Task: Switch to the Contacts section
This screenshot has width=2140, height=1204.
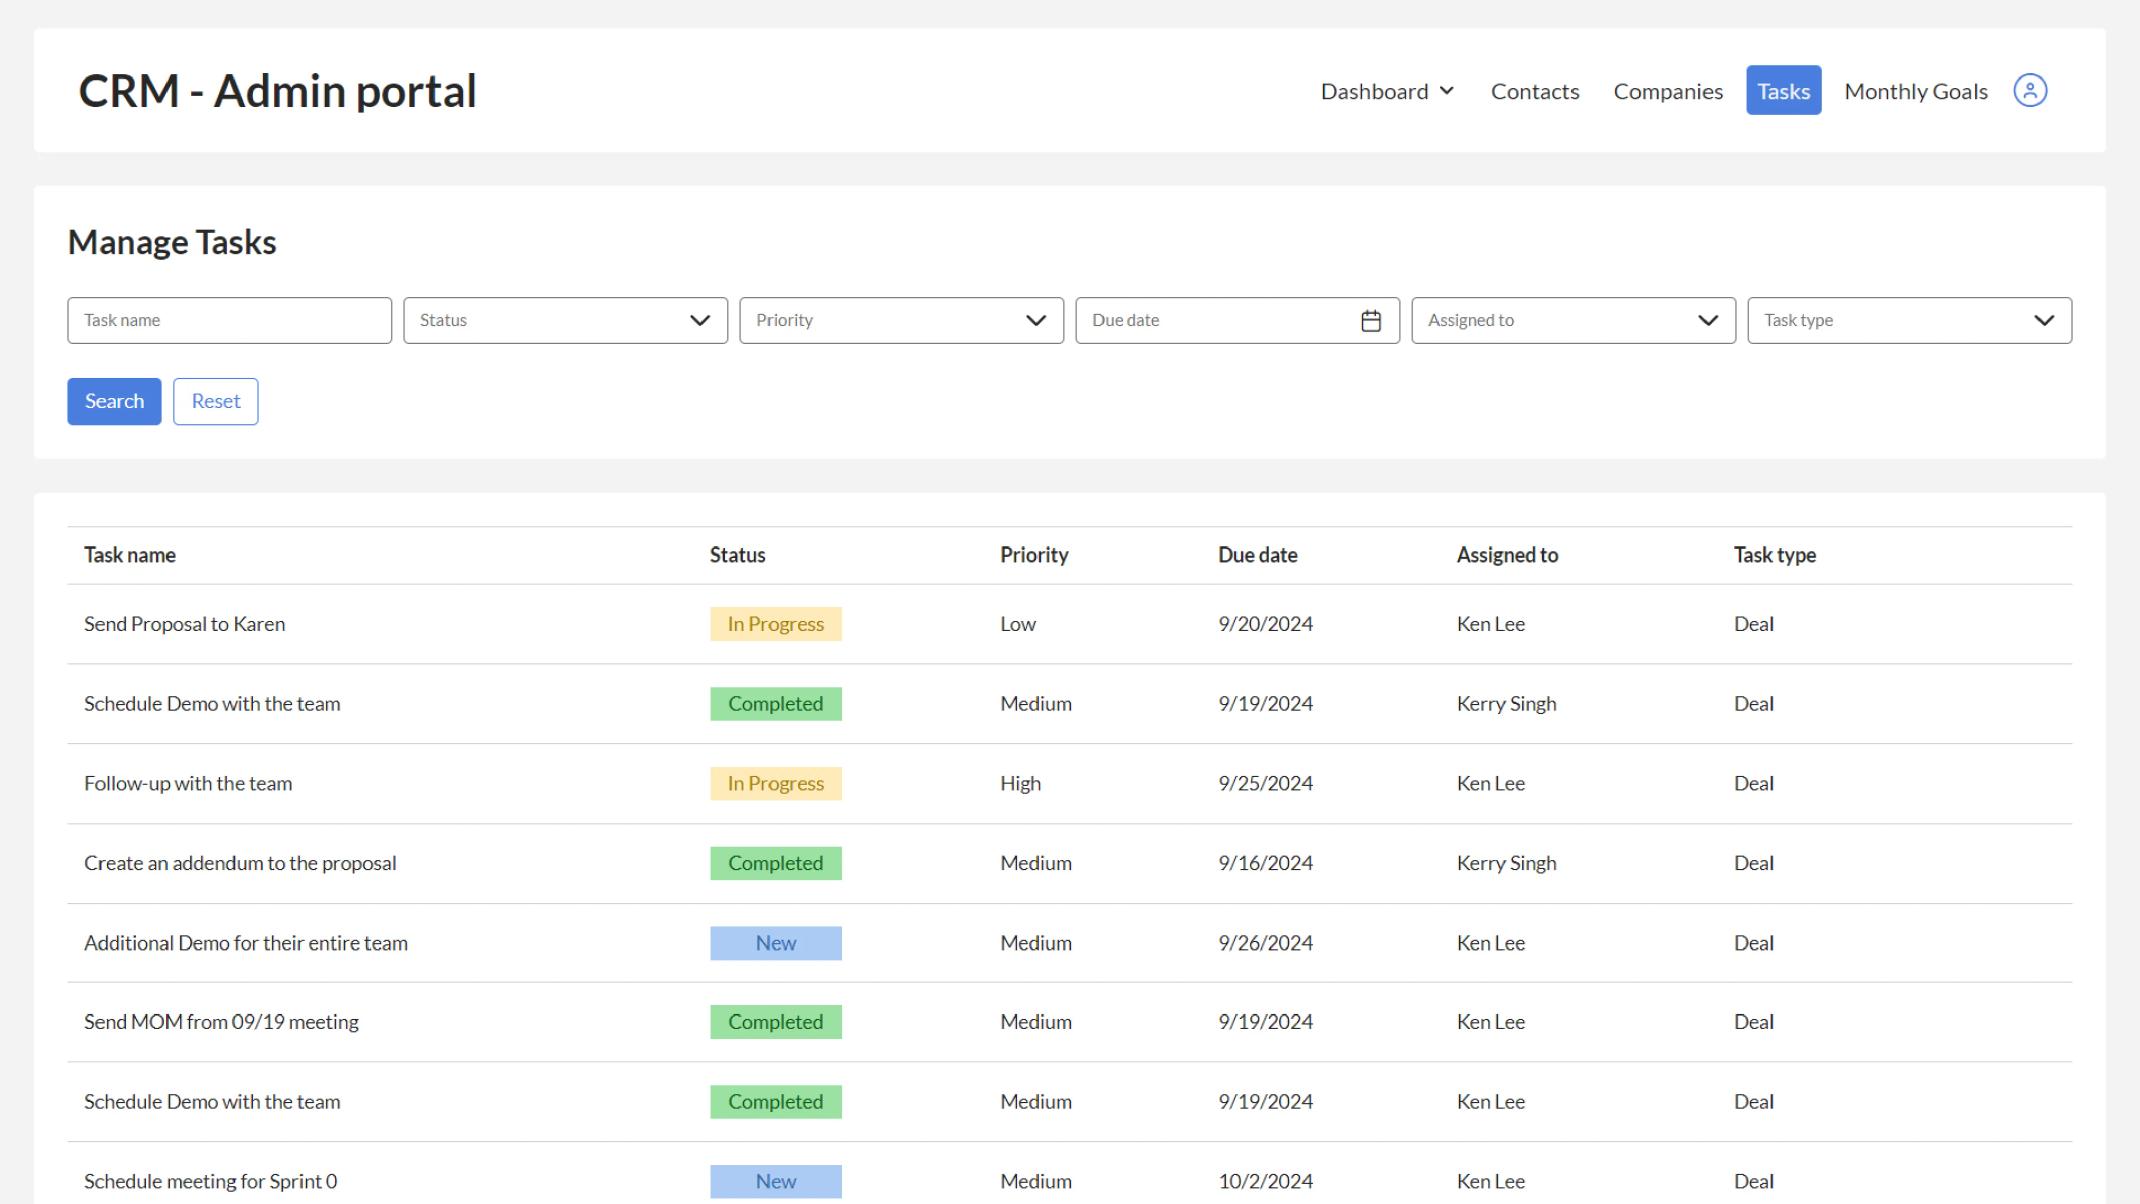Action: [1535, 90]
